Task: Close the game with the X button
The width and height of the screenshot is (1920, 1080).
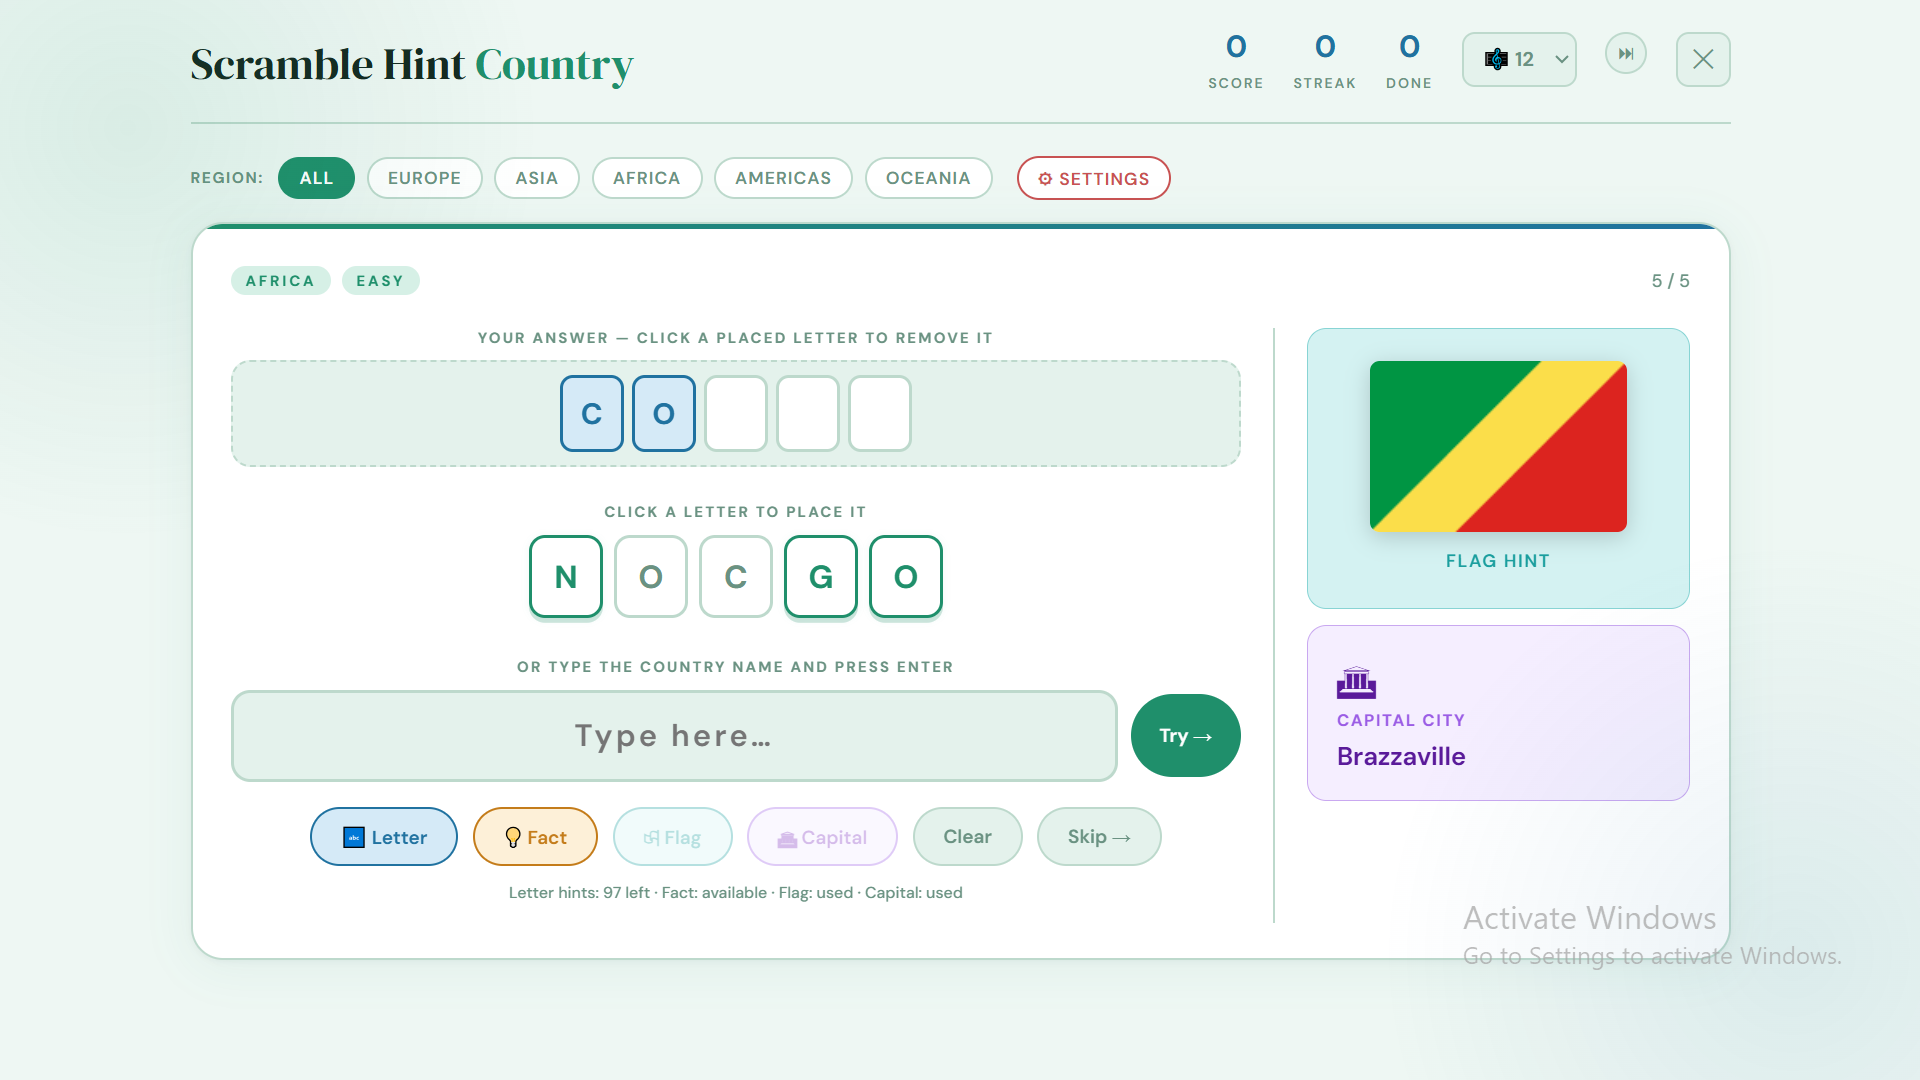Action: tap(1703, 60)
